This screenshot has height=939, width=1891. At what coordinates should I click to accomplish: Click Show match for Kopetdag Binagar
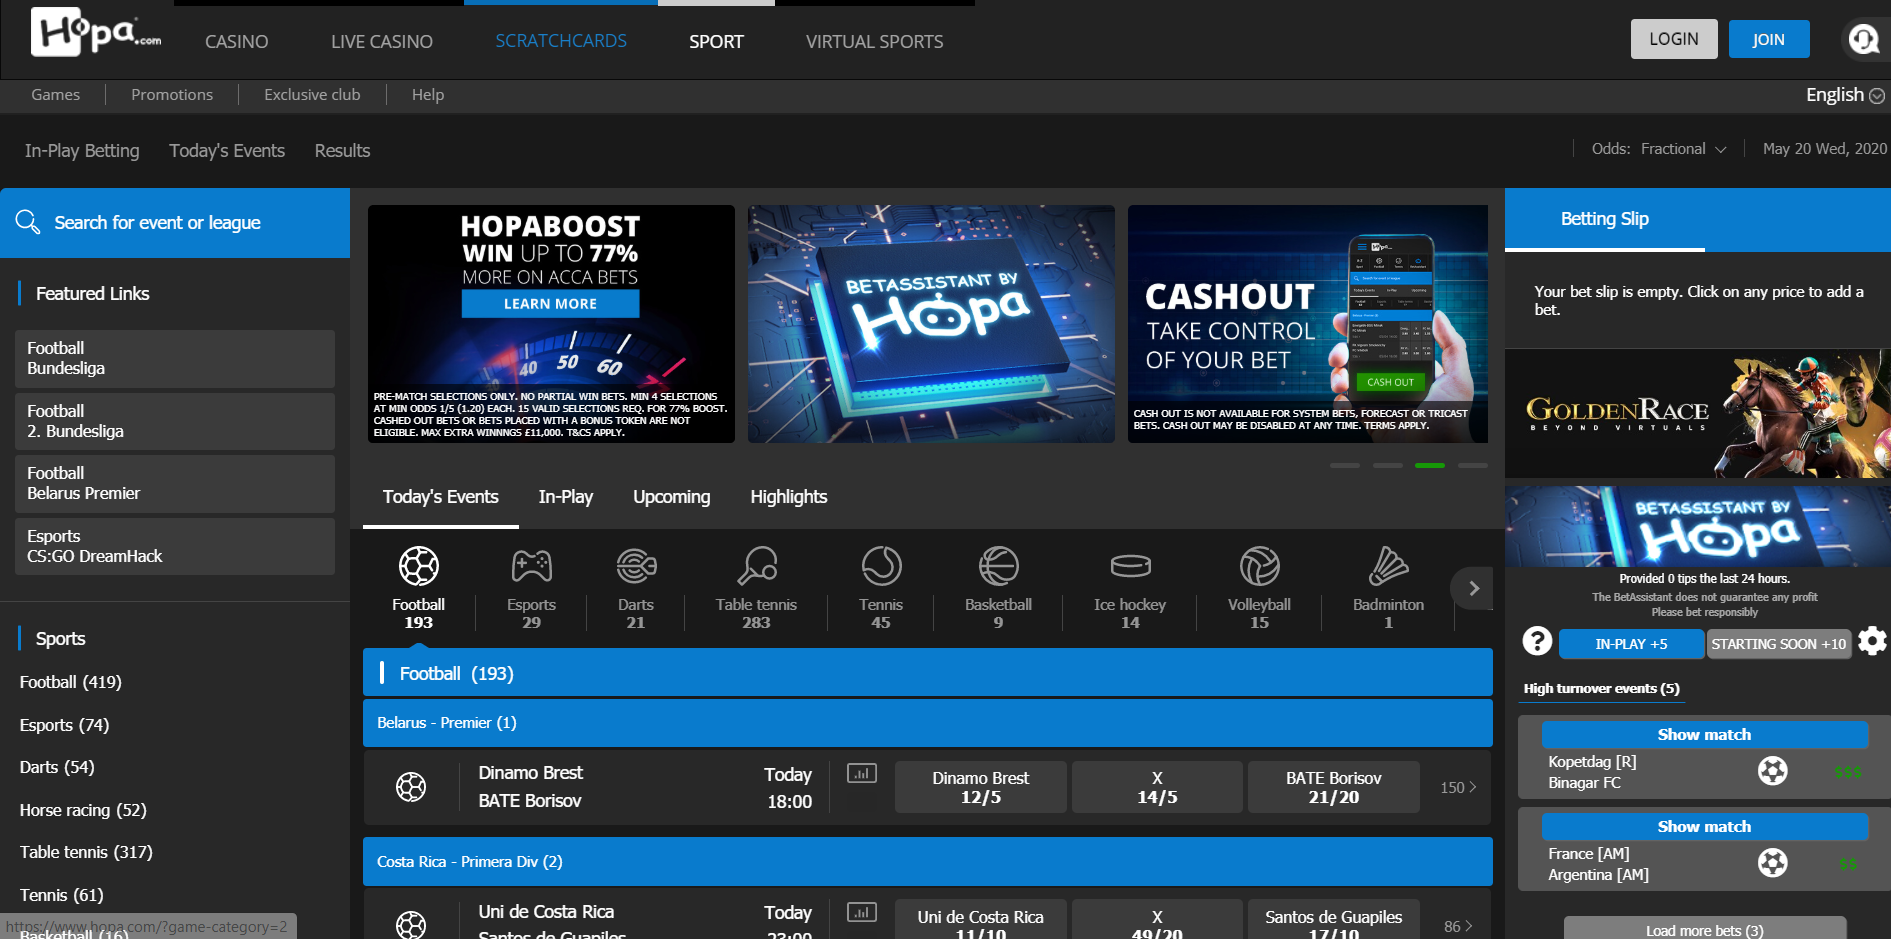(1705, 734)
